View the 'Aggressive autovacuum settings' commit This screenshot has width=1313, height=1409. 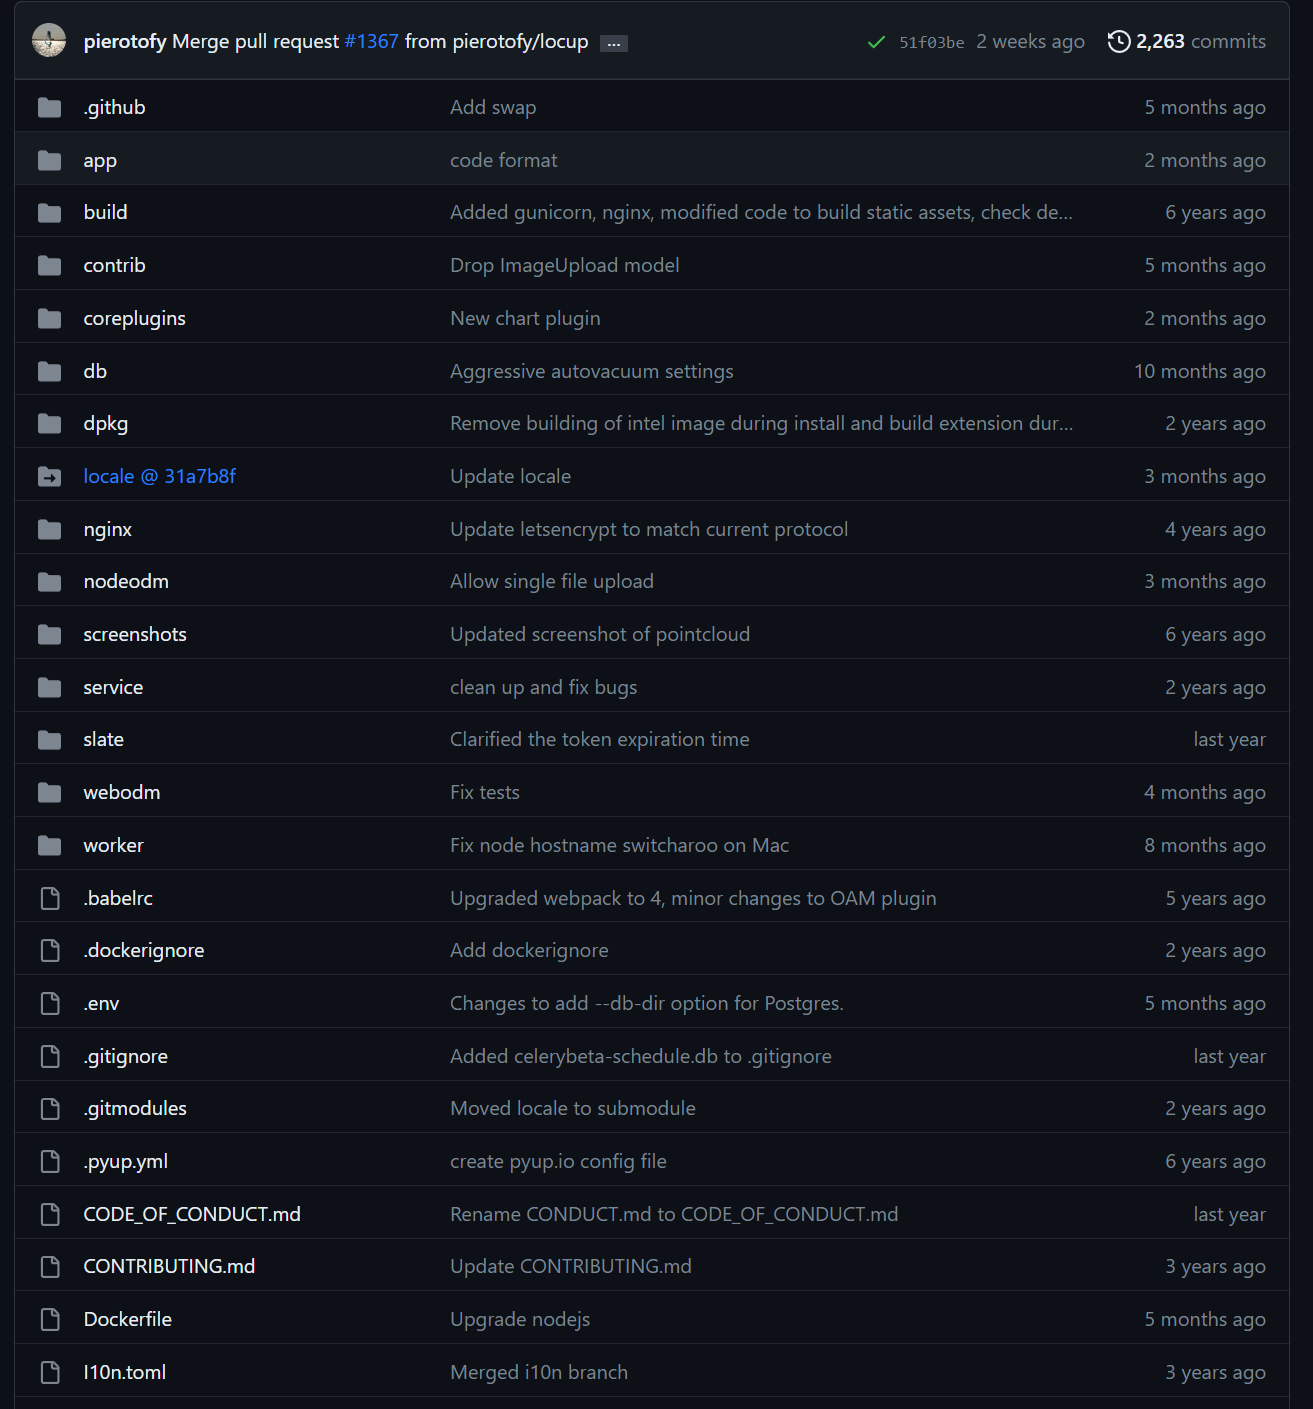pyautogui.click(x=591, y=372)
